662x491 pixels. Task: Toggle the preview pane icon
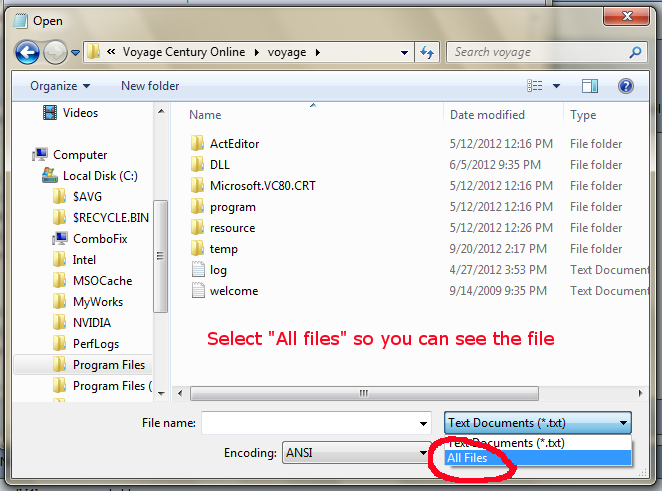point(589,86)
